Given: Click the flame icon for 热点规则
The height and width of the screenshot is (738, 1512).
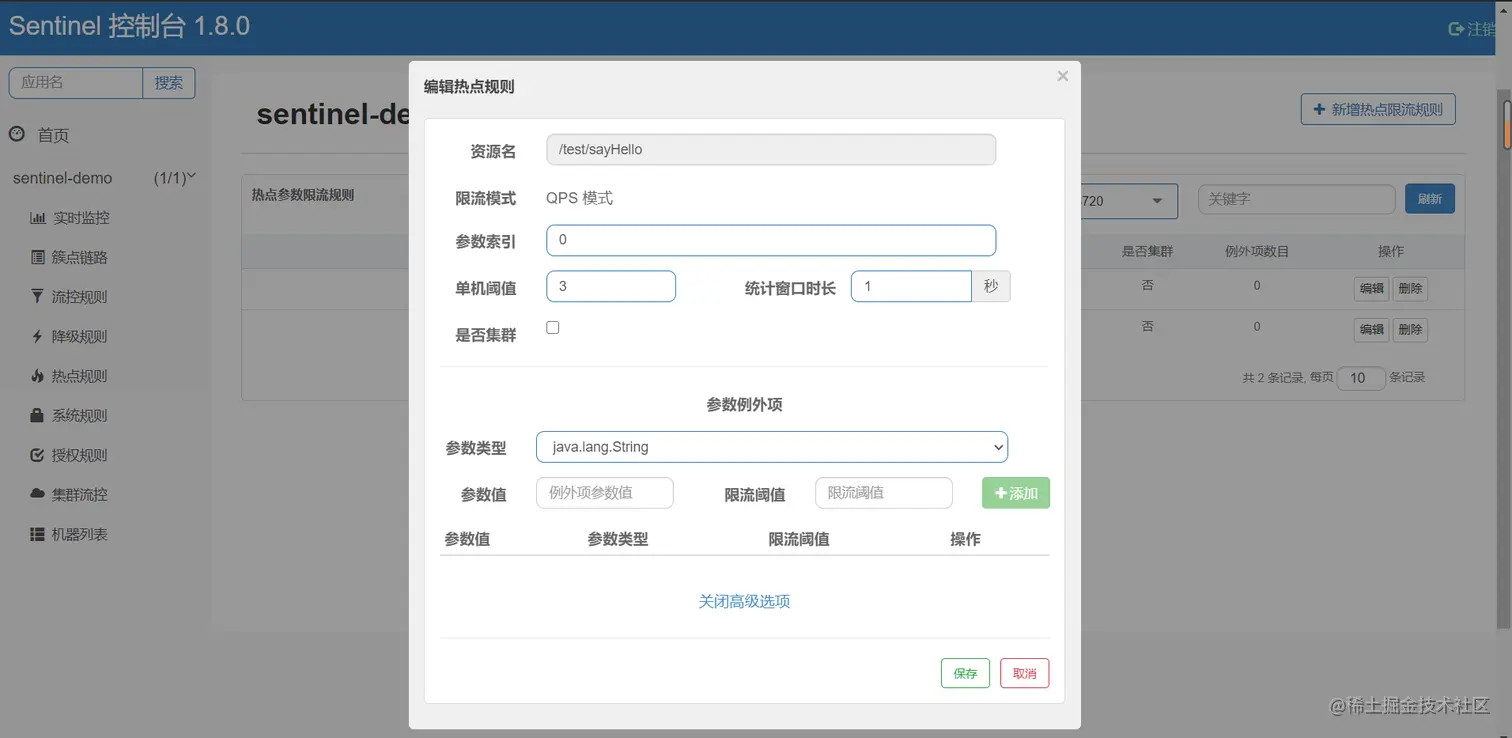Looking at the screenshot, I should tap(38, 376).
